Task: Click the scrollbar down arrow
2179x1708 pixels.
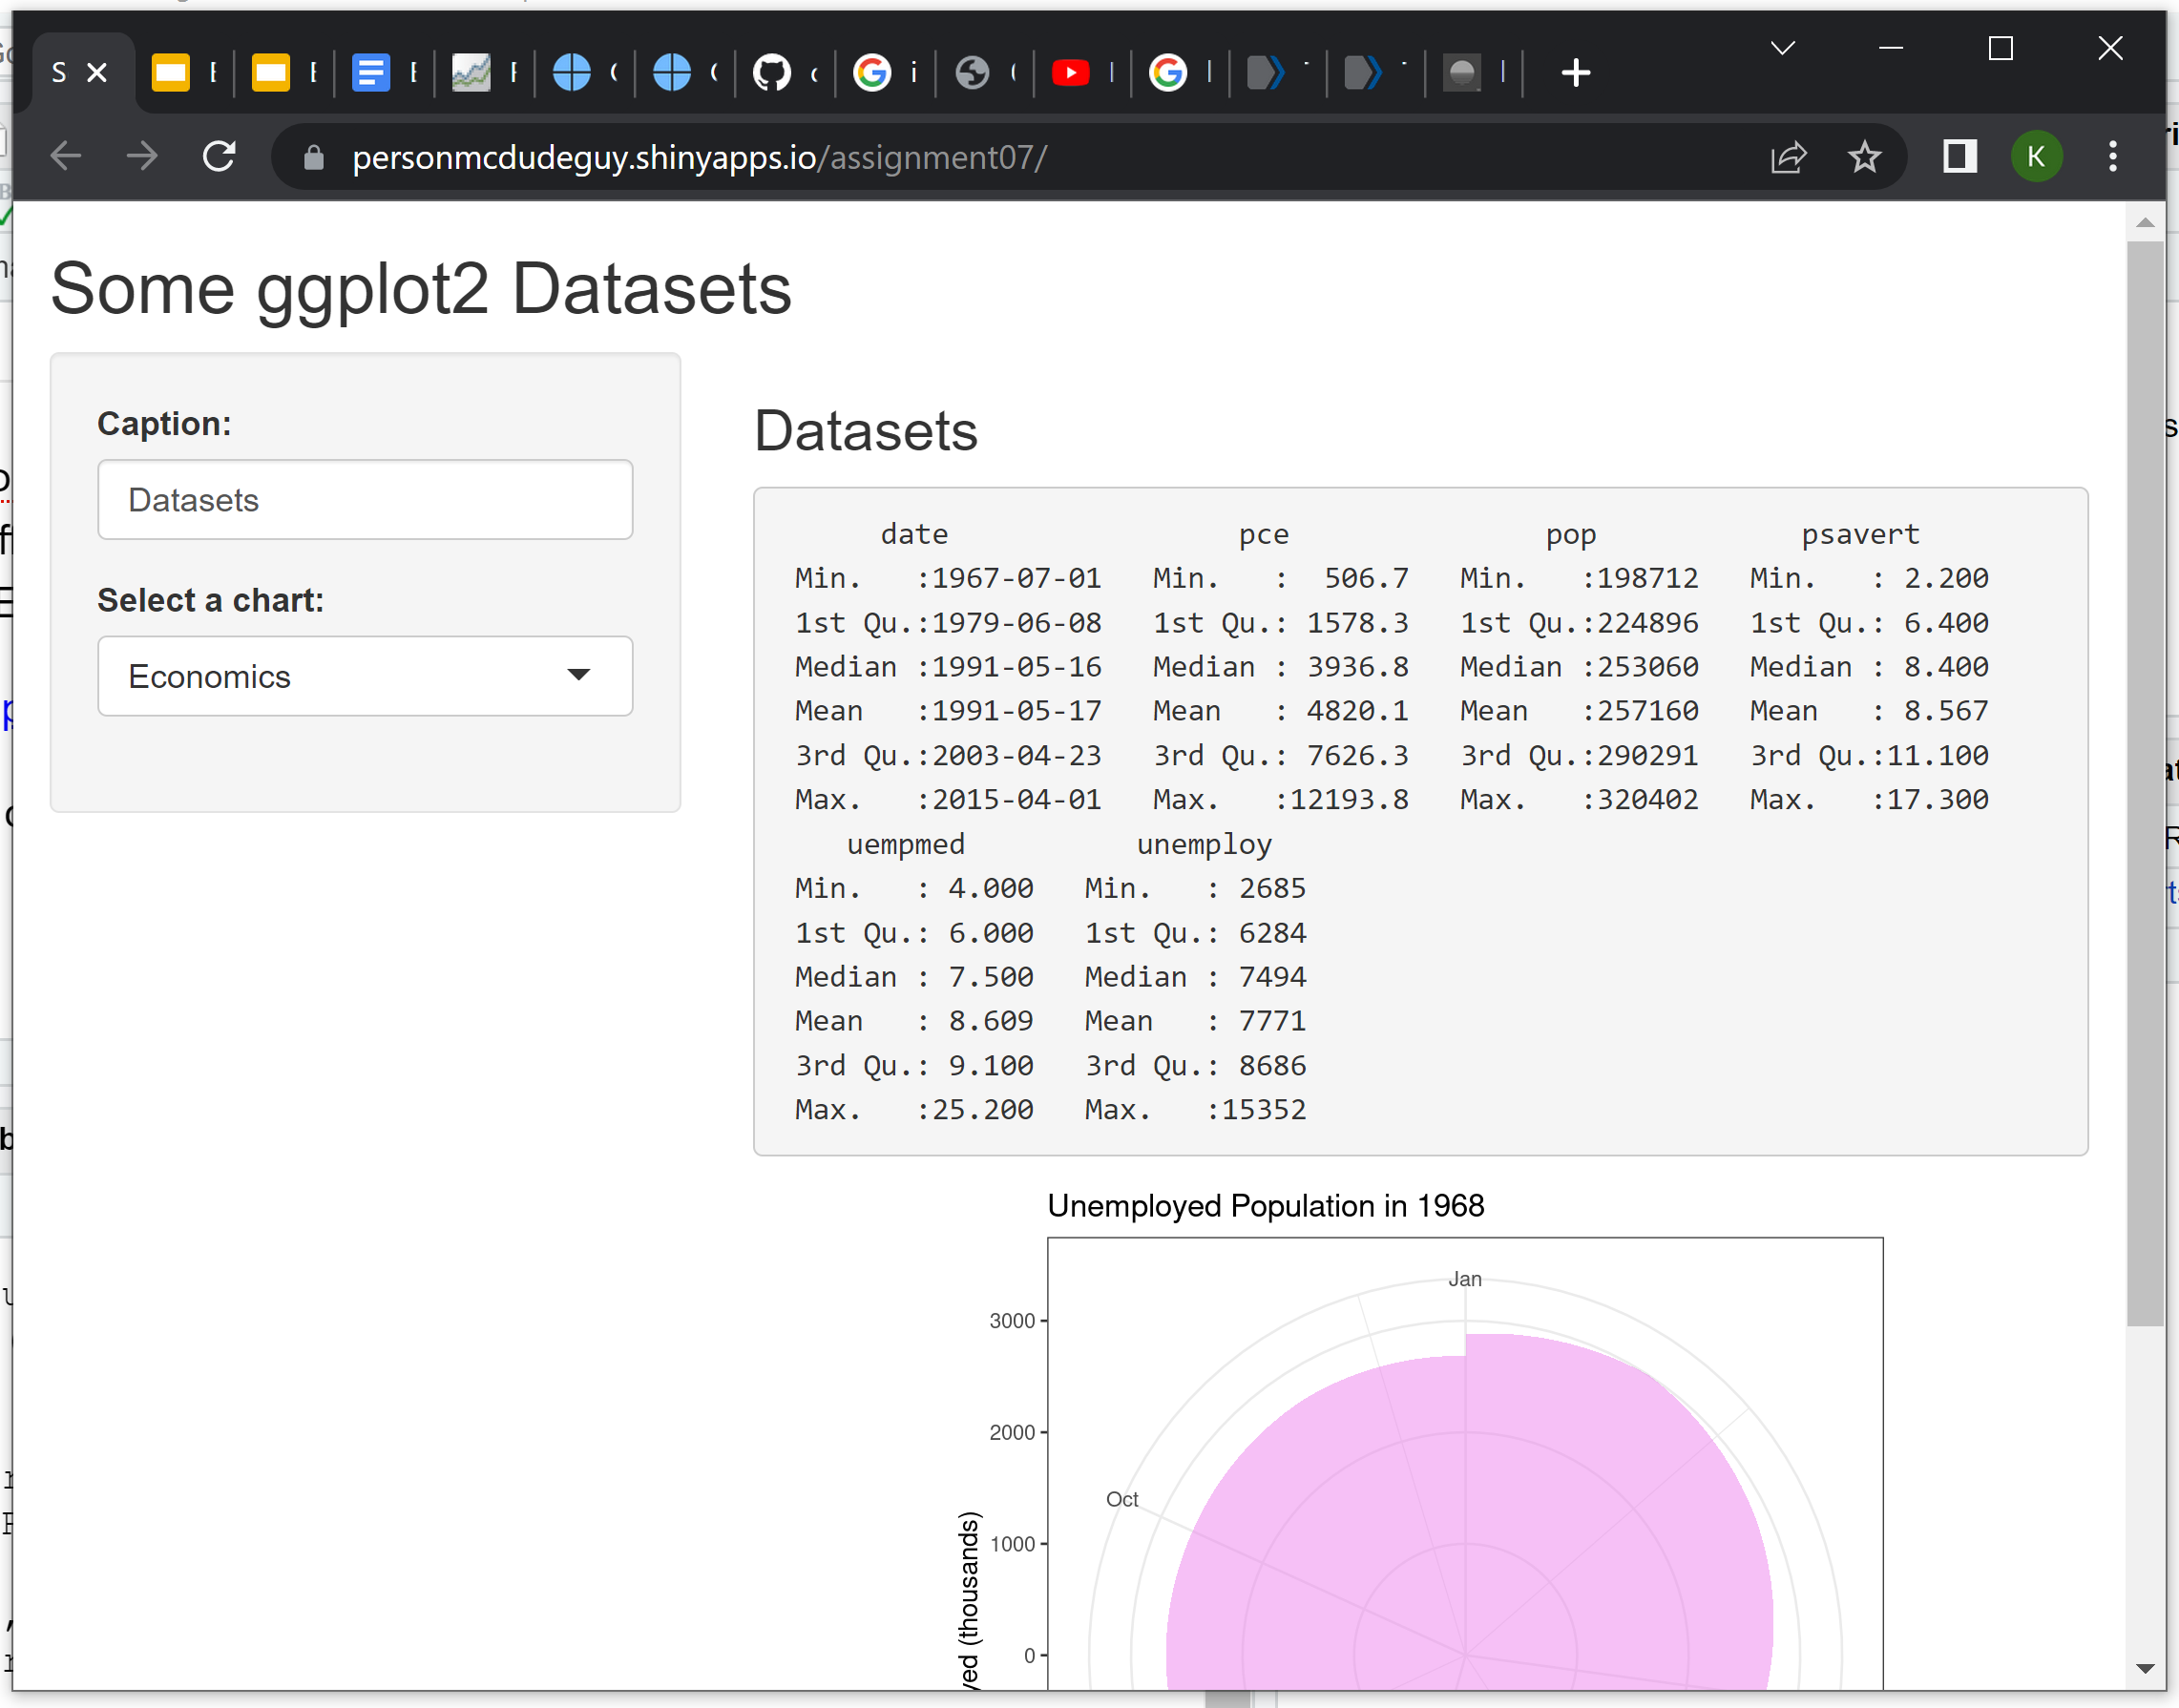Action: click(x=2144, y=1668)
